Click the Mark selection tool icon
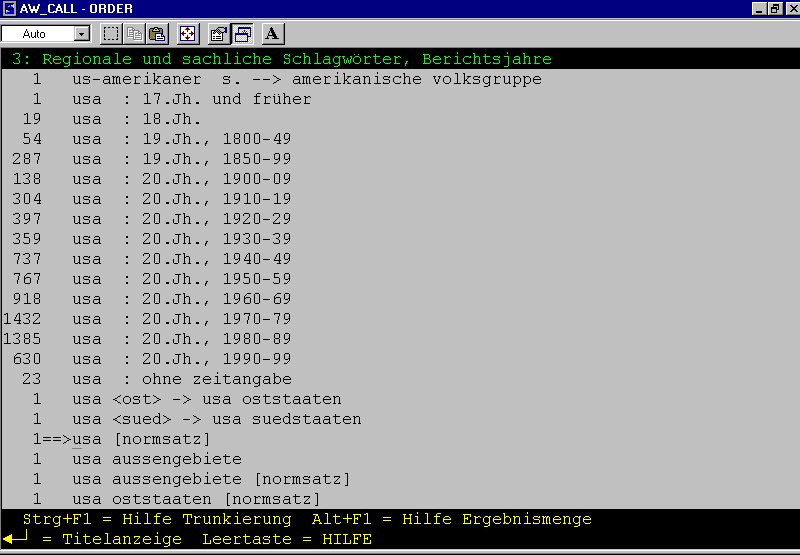Image resolution: width=800 pixels, height=555 pixels. coord(111,34)
